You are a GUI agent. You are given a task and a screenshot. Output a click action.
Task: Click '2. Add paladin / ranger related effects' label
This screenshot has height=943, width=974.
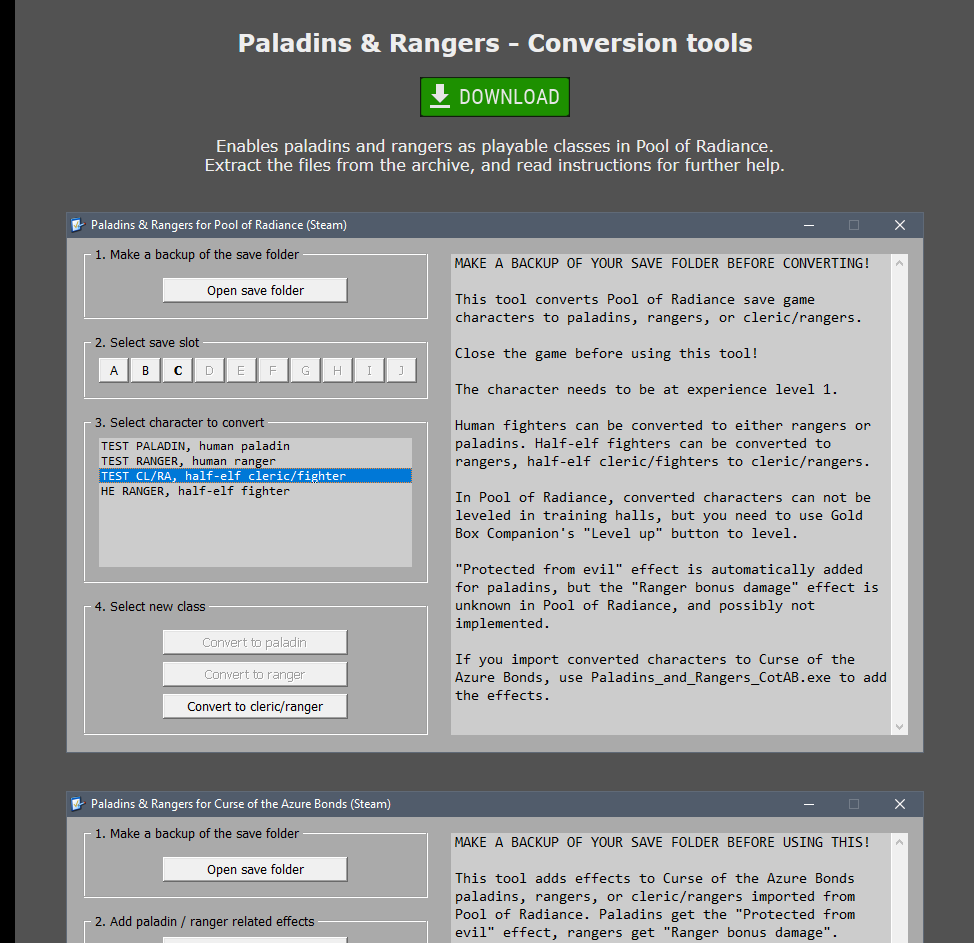(204, 921)
